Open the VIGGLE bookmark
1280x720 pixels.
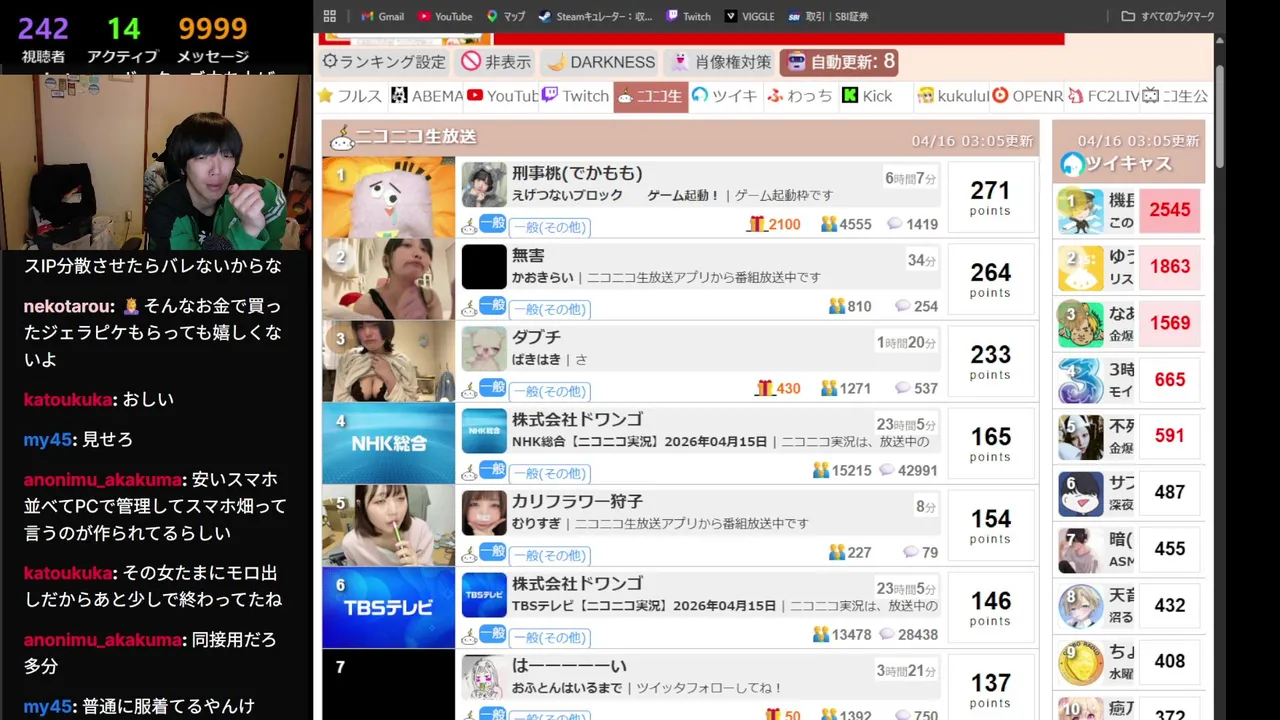pyautogui.click(x=749, y=16)
